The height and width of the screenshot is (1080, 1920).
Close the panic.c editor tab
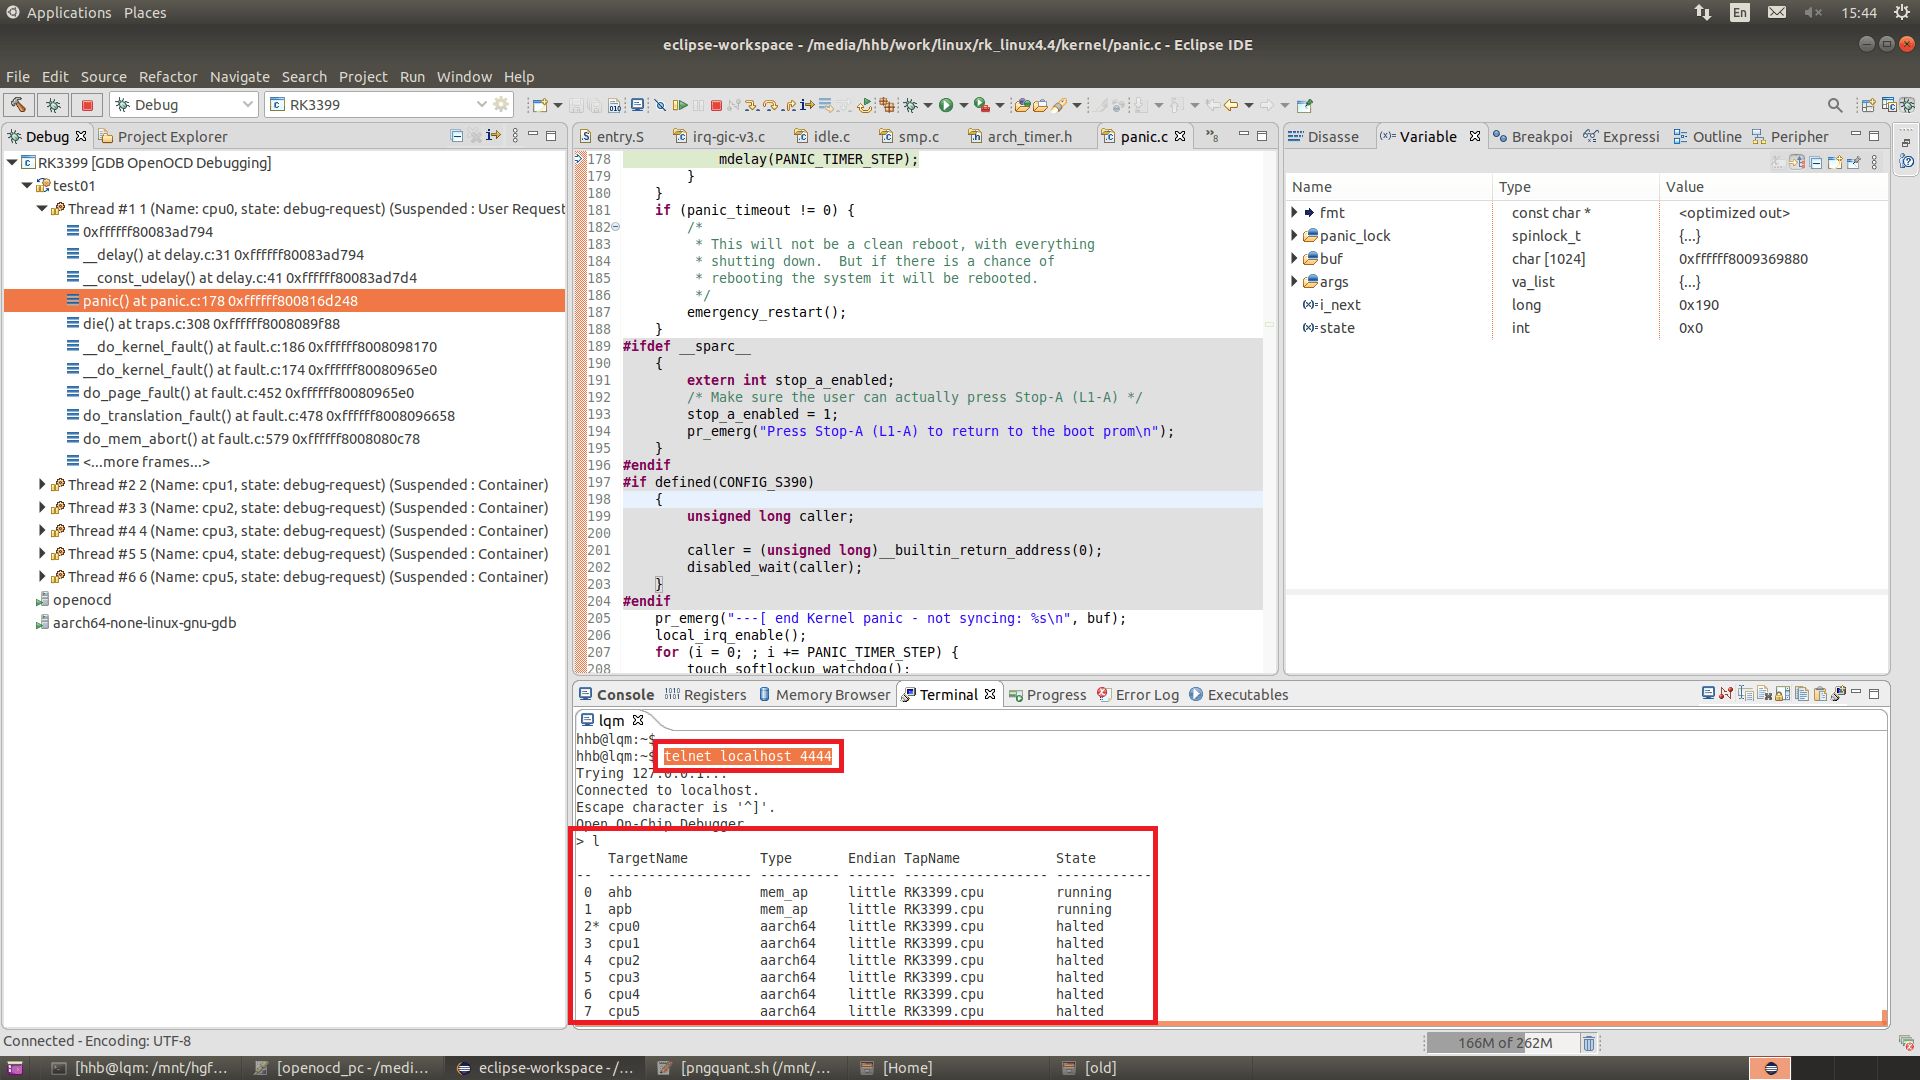point(1180,136)
